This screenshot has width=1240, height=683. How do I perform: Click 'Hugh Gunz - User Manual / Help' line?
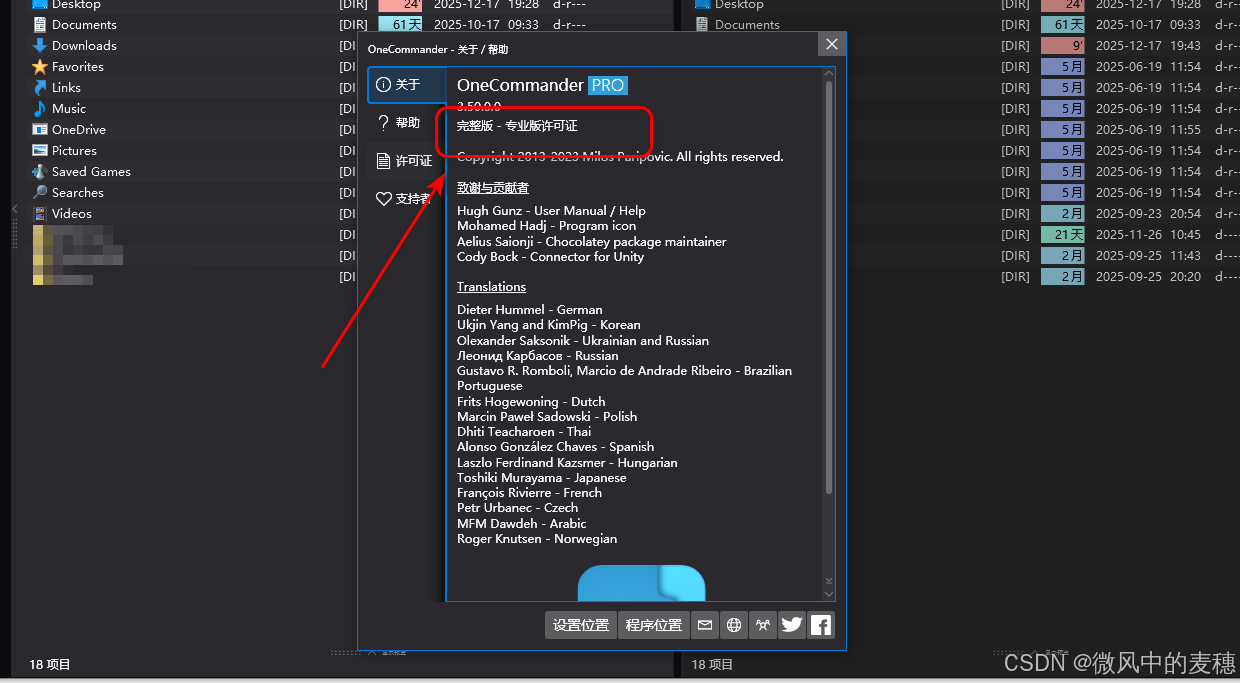[x=551, y=210]
